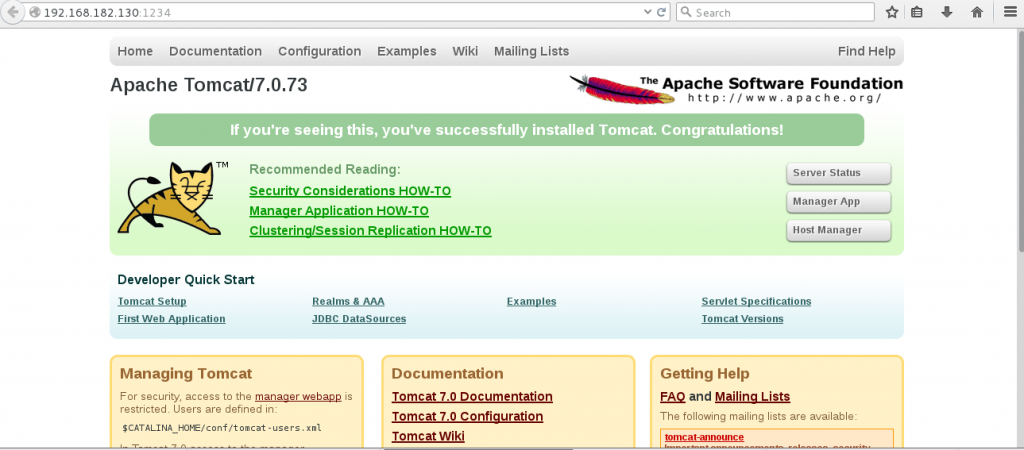
Task: Open Security Considerations HOW-TO link
Action: coord(350,191)
